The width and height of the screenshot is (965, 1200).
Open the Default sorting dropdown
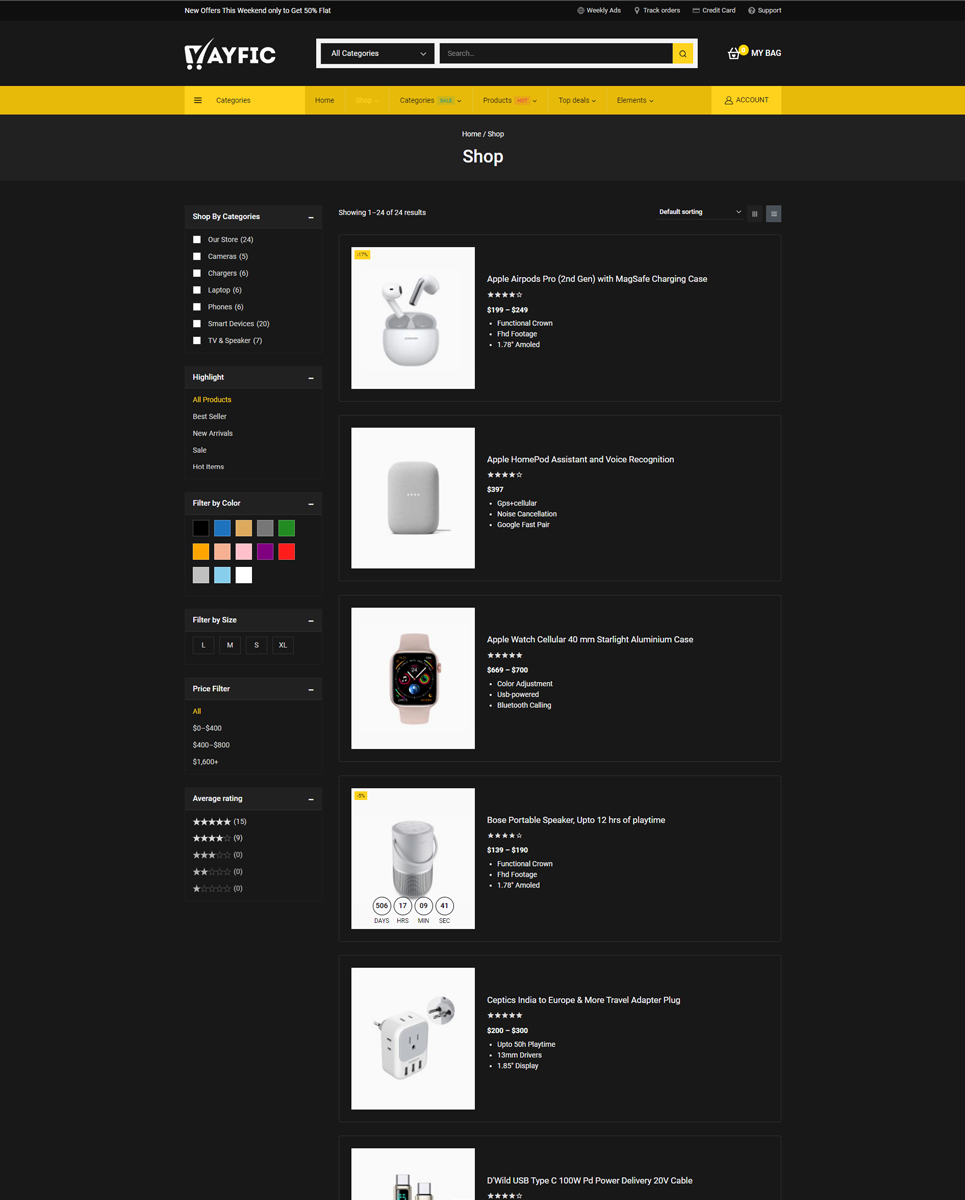699,212
